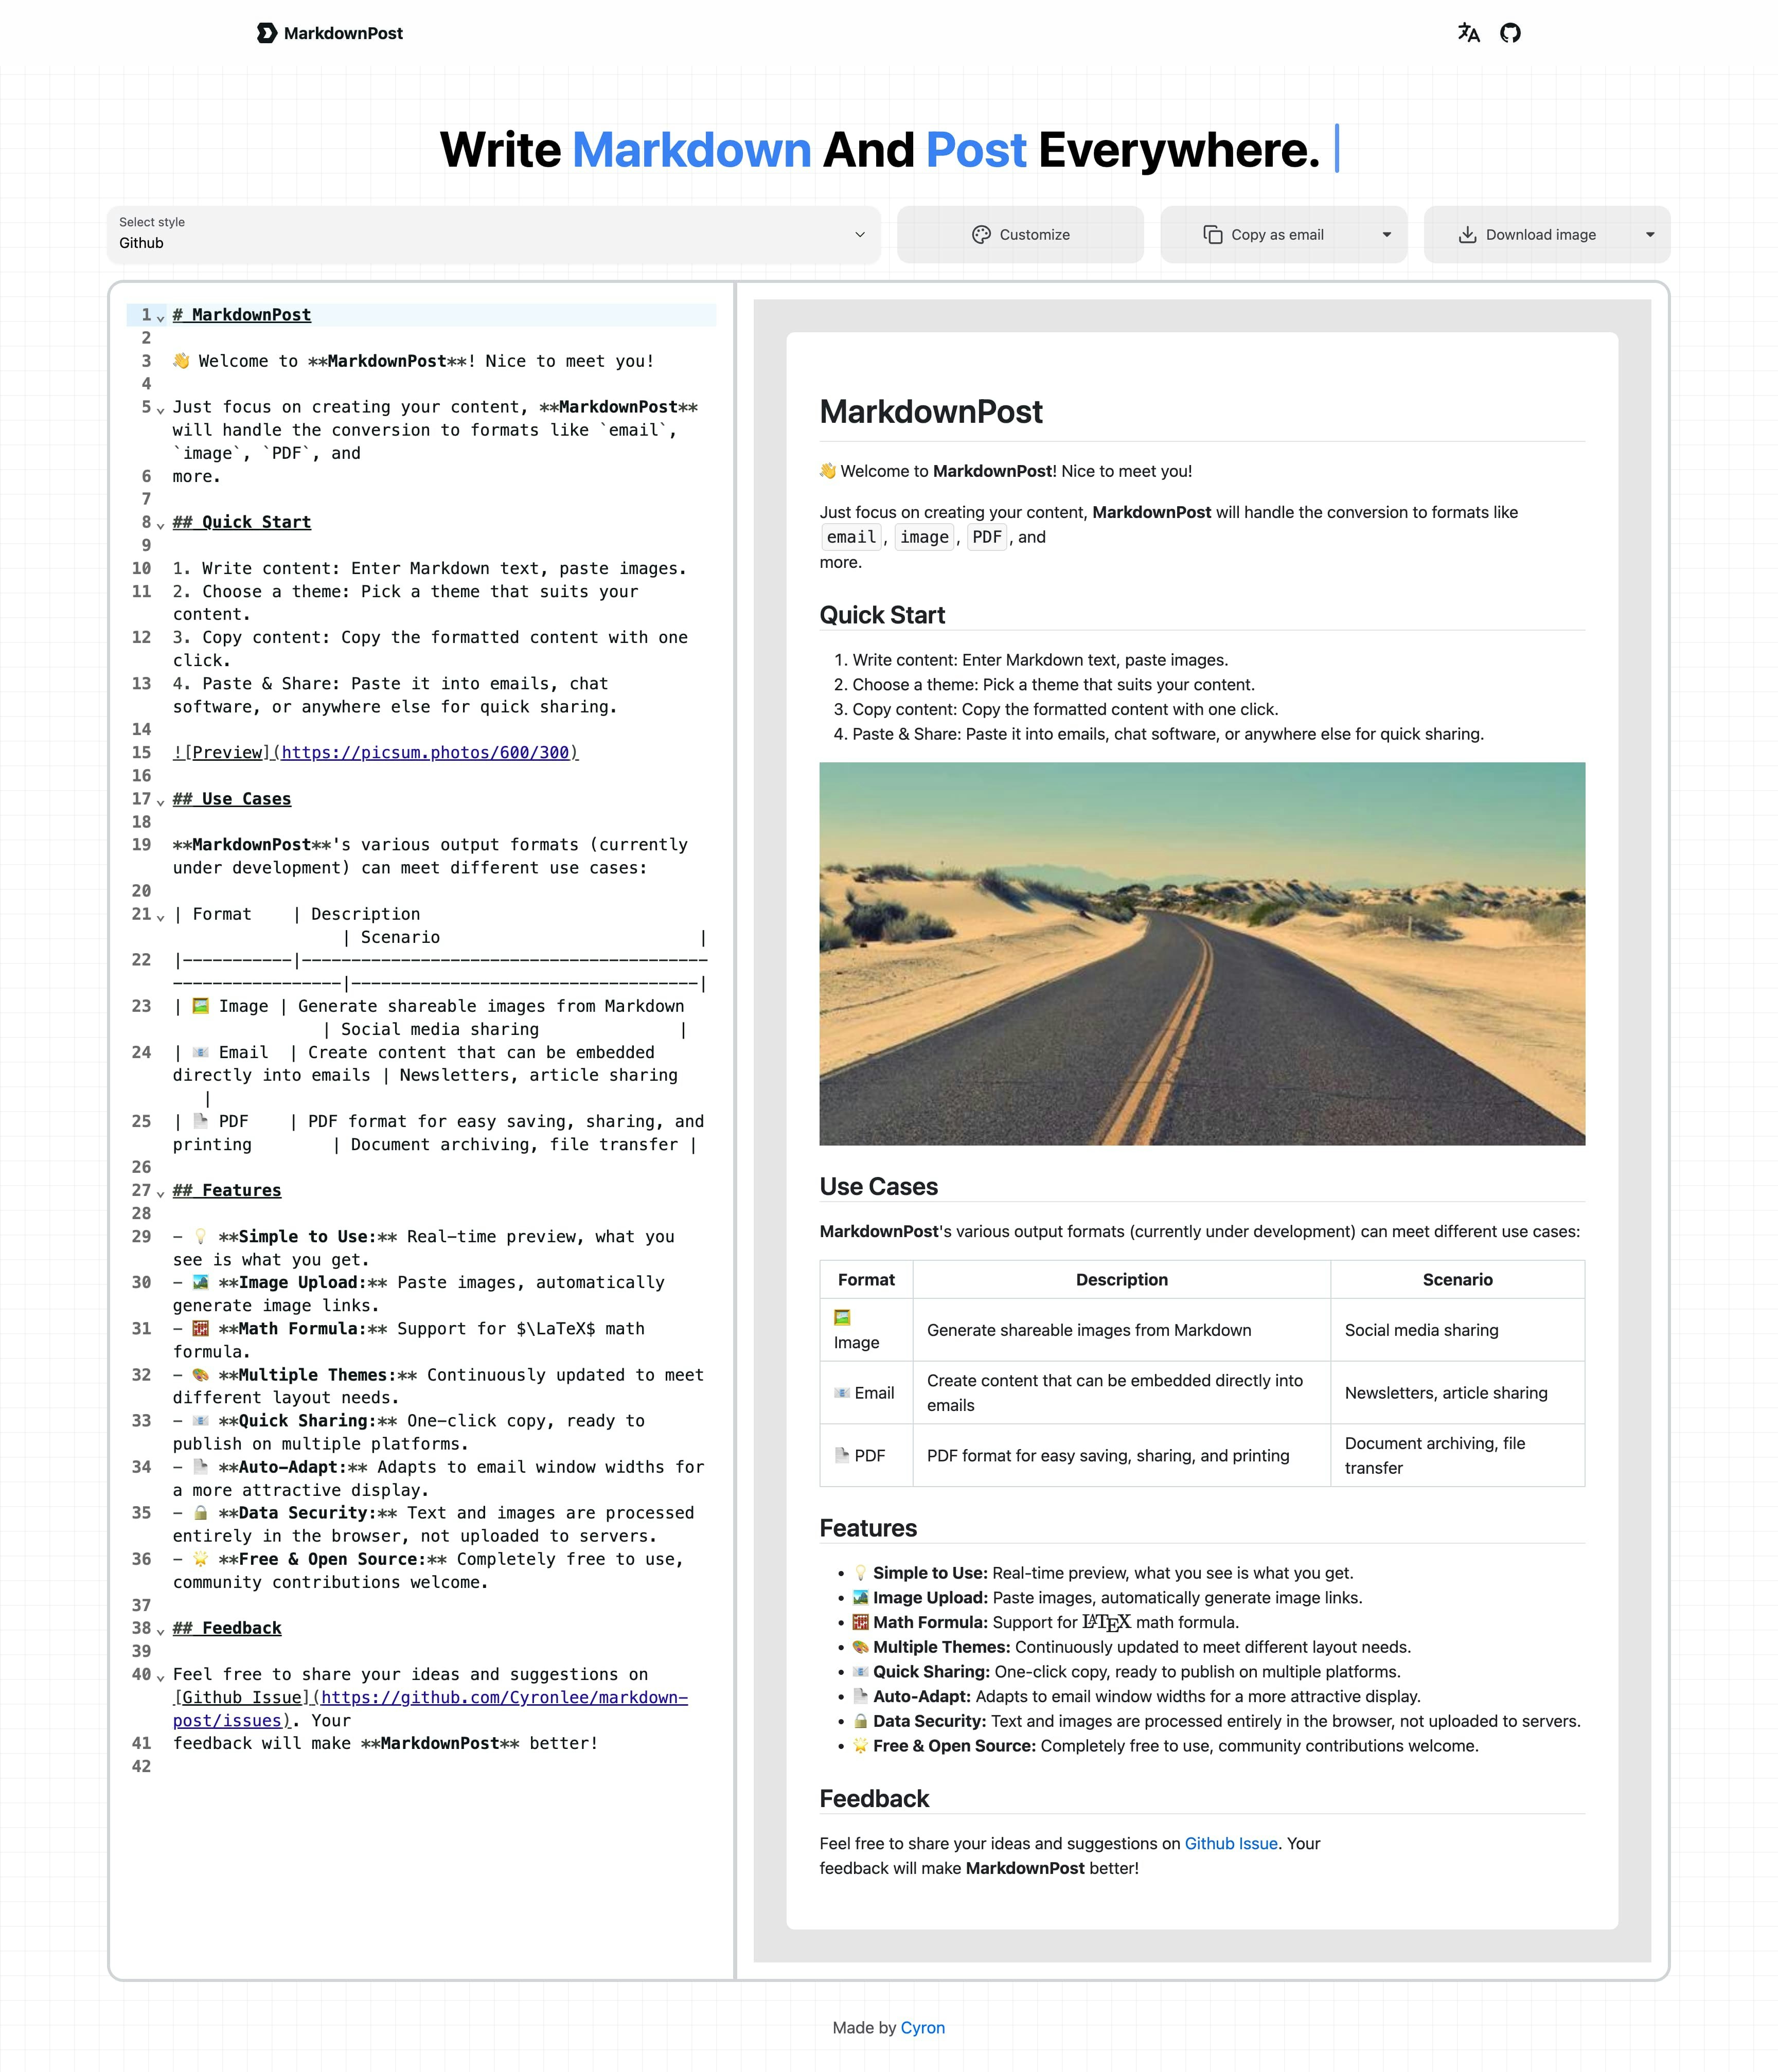Collapse the Quick Start fold on line 8
The width and height of the screenshot is (1778, 2072).
tap(161, 525)
